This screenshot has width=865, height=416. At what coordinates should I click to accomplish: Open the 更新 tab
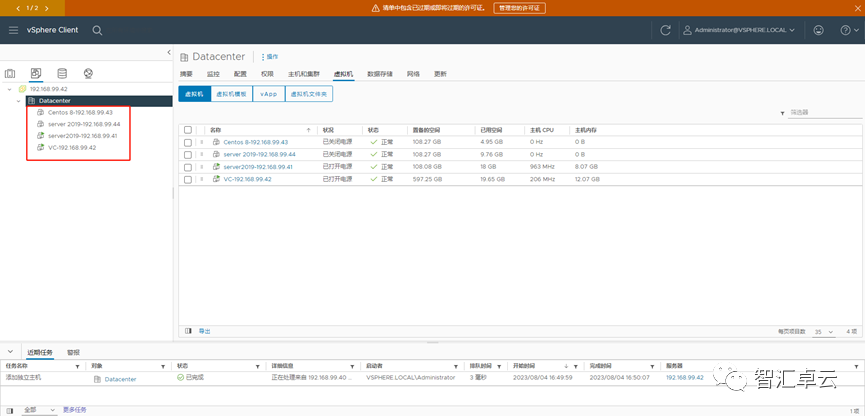tap(440, 74)
